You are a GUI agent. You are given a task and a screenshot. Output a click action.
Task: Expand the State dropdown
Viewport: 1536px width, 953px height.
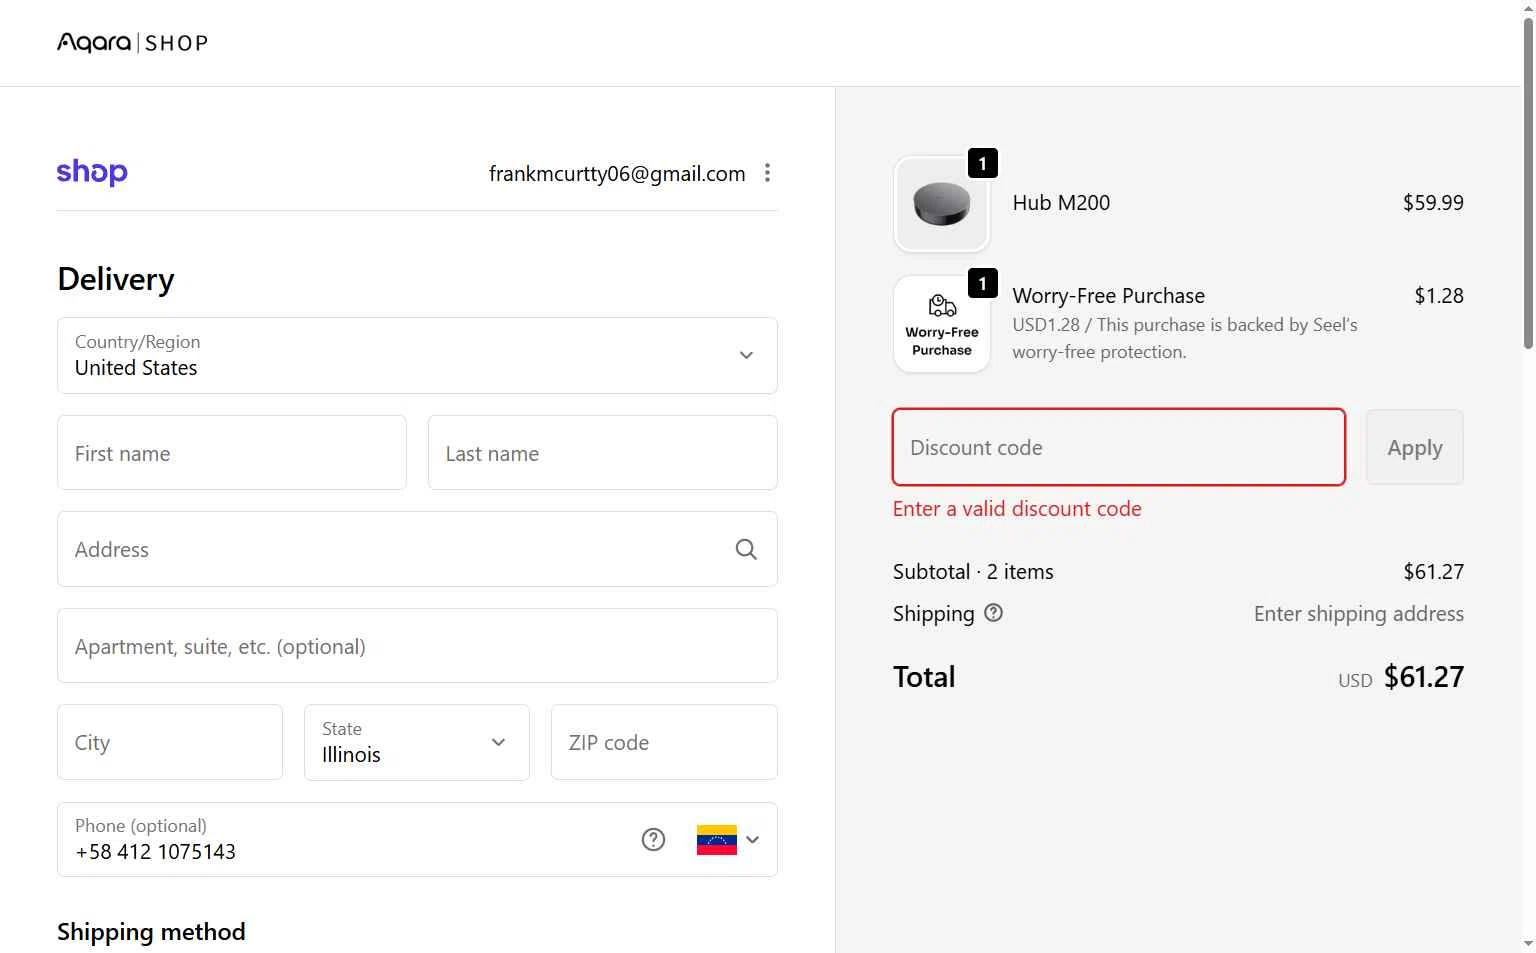click(417, 742)
